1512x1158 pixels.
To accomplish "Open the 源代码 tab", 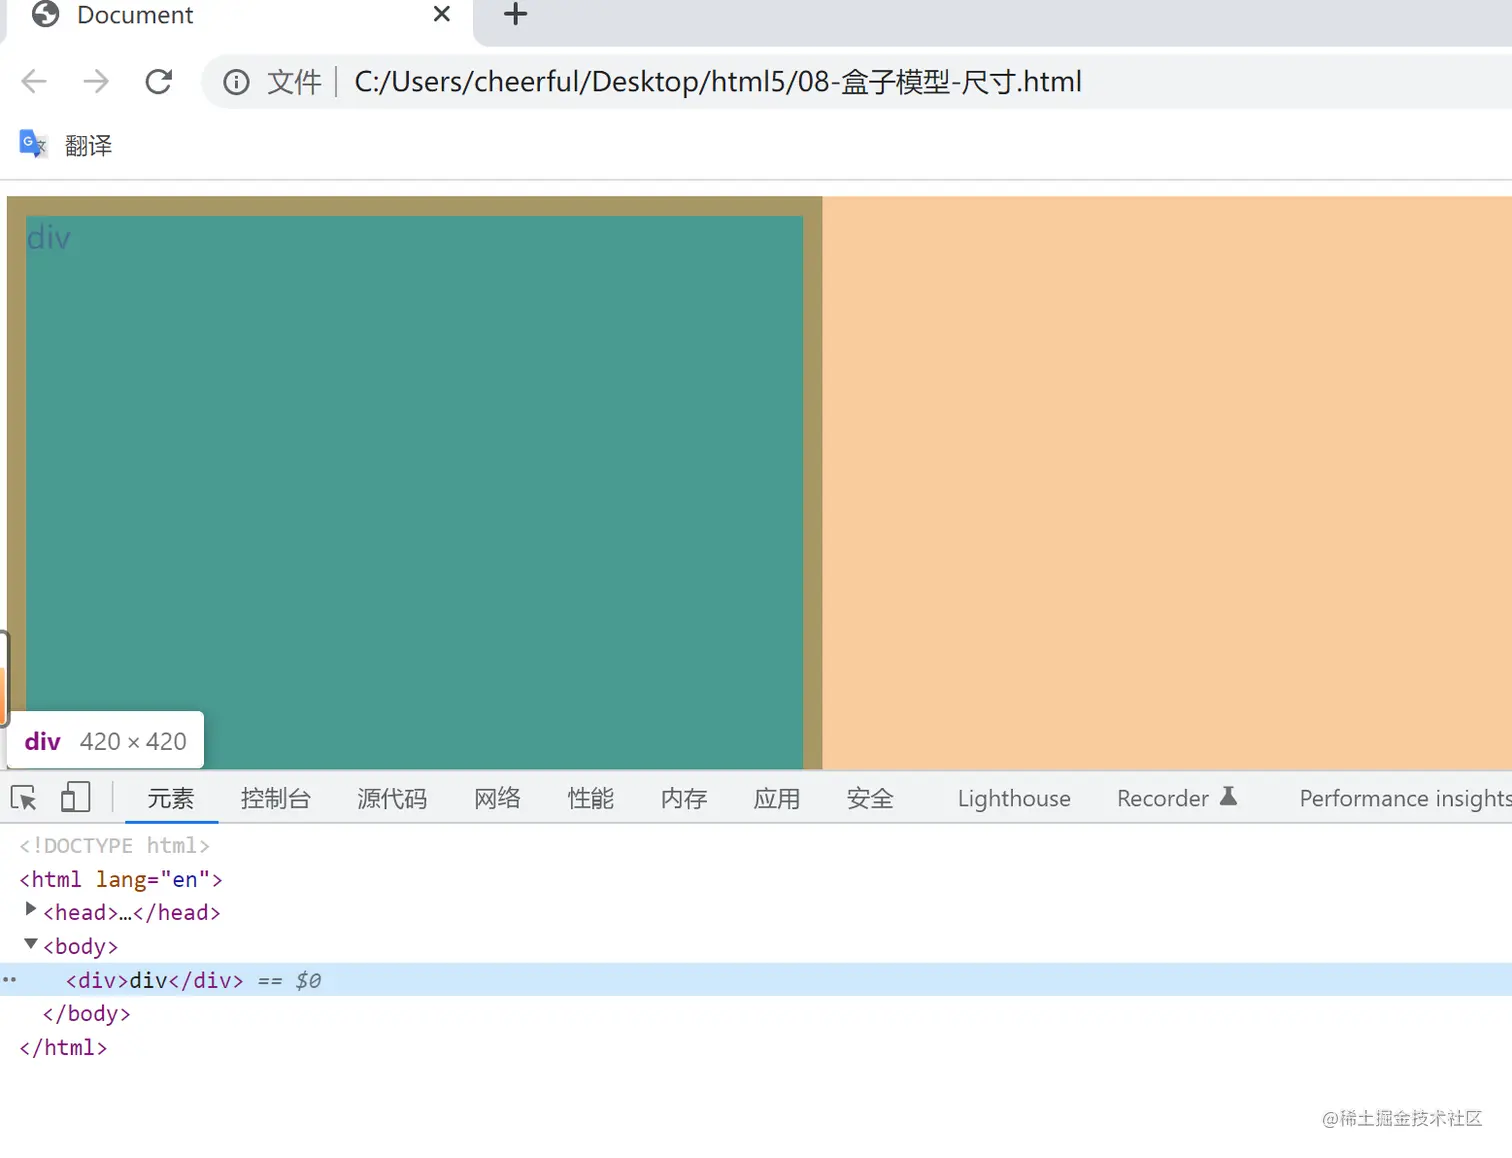I will pos(392,798).
